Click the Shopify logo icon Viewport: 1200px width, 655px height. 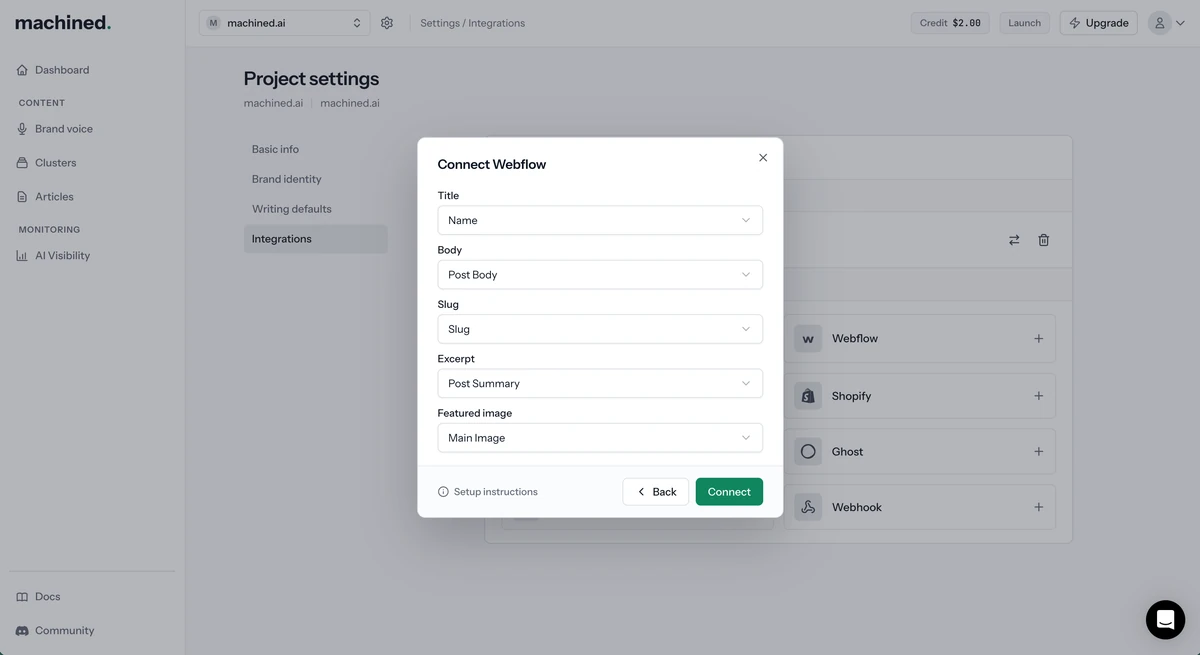click(x=808, y=396)
